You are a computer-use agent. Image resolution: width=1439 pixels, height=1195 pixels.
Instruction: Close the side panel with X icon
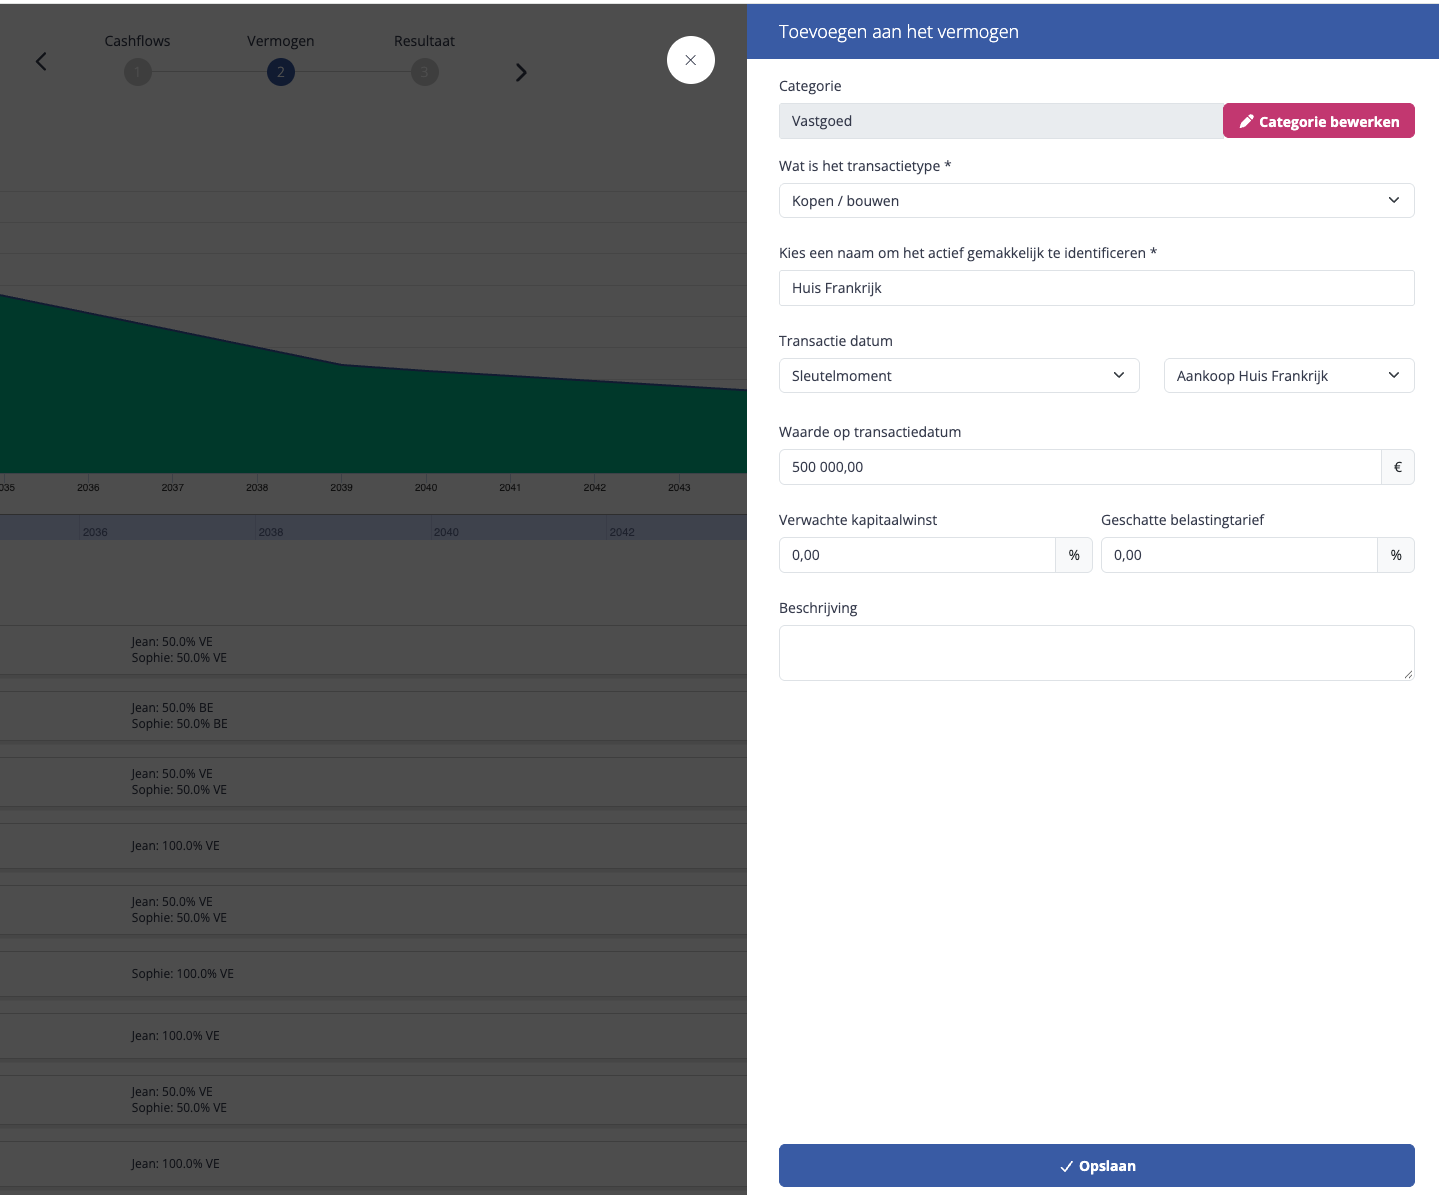(691, 60)
